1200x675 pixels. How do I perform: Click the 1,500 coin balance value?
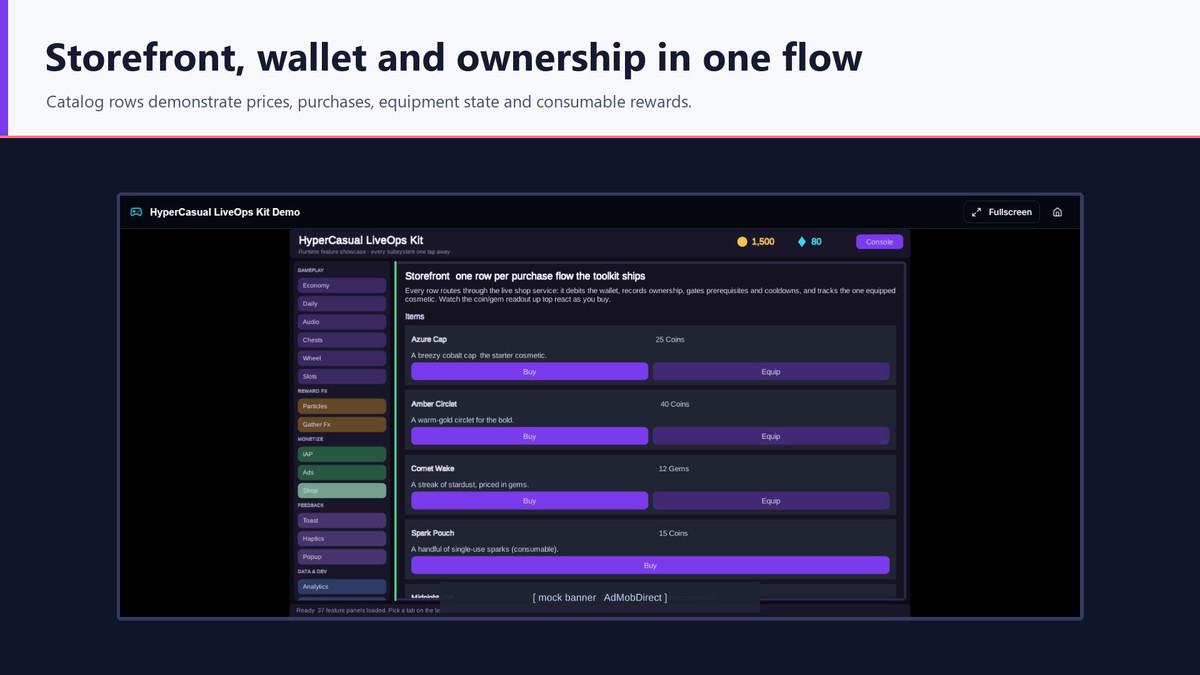point(763,242)
